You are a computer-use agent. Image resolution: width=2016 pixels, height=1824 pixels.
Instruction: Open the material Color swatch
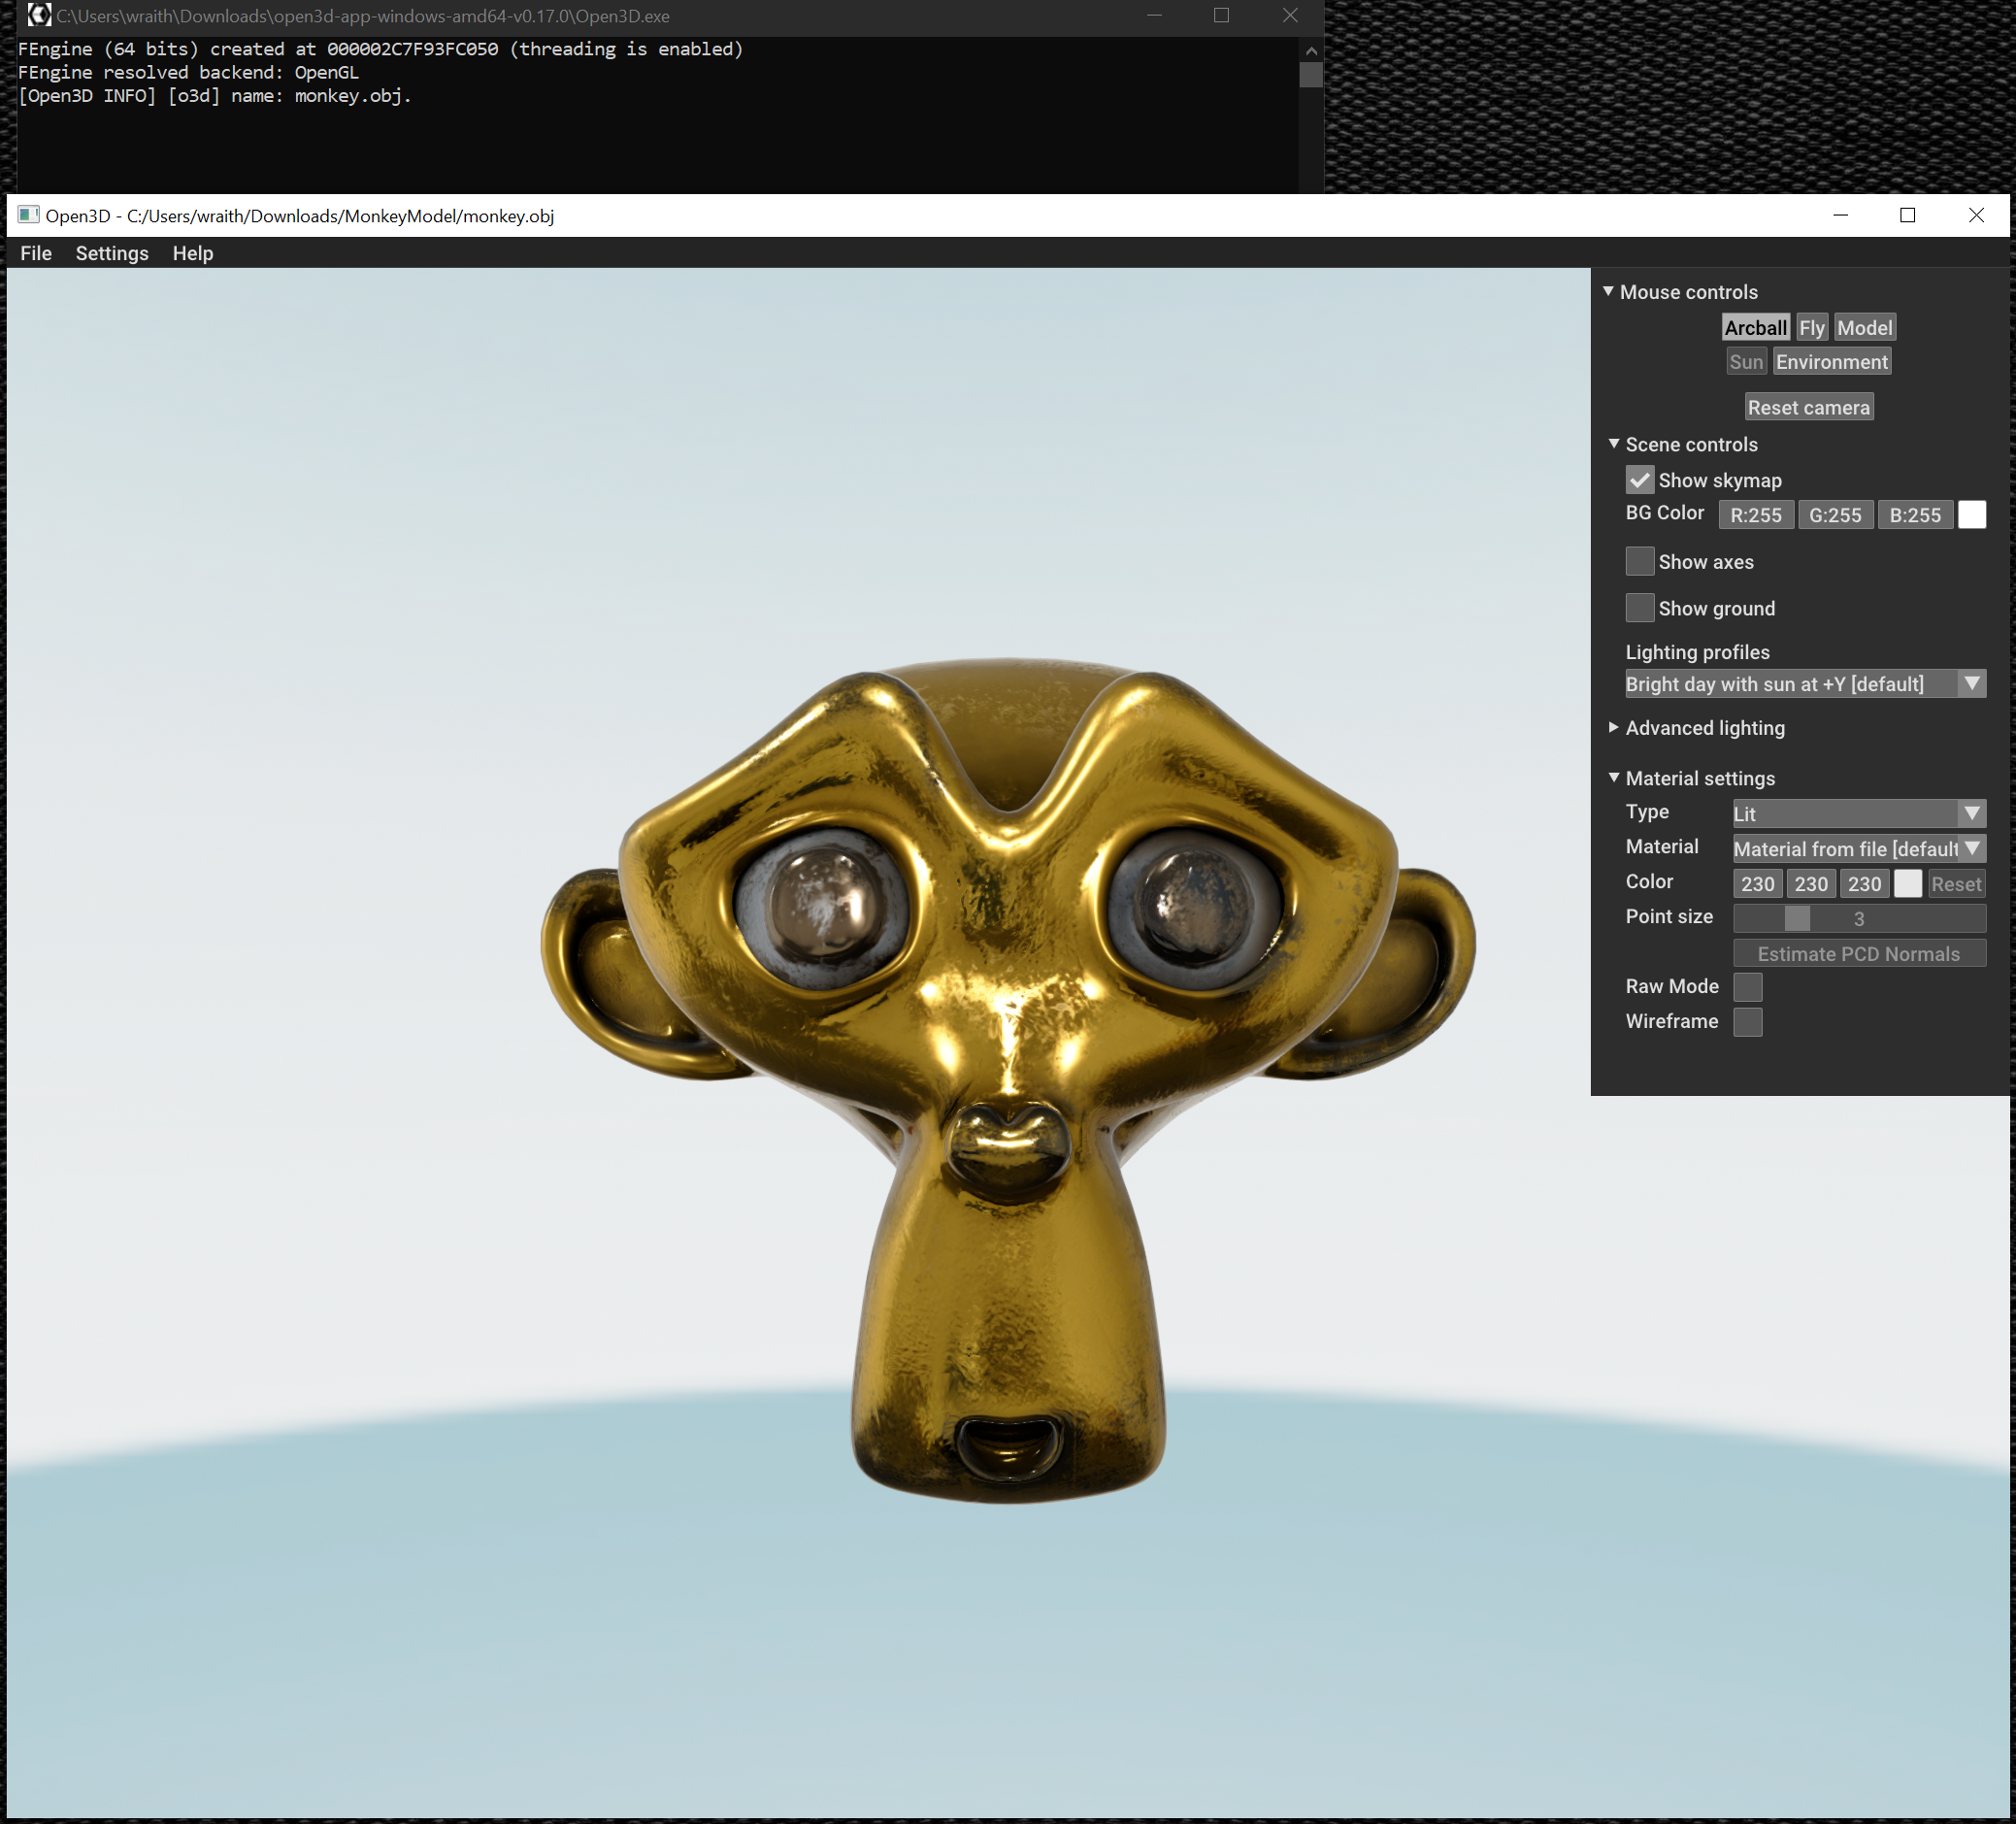1907,883
